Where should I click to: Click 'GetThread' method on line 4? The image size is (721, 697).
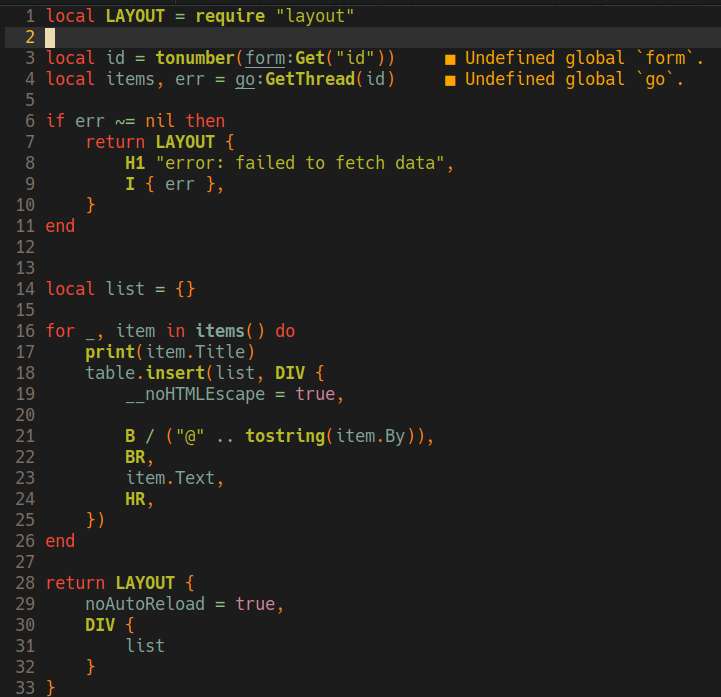[310, 79]
